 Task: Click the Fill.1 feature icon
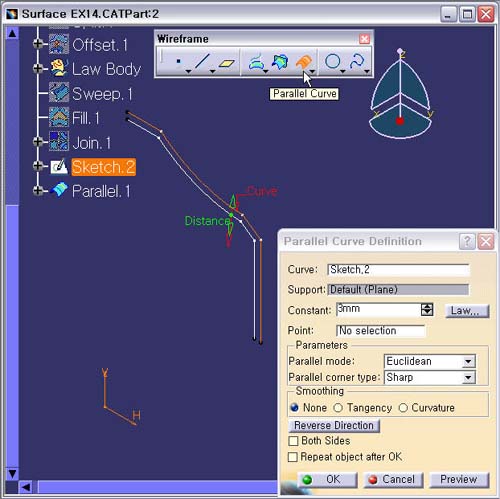pyautogui.click(x=59, y=117)
